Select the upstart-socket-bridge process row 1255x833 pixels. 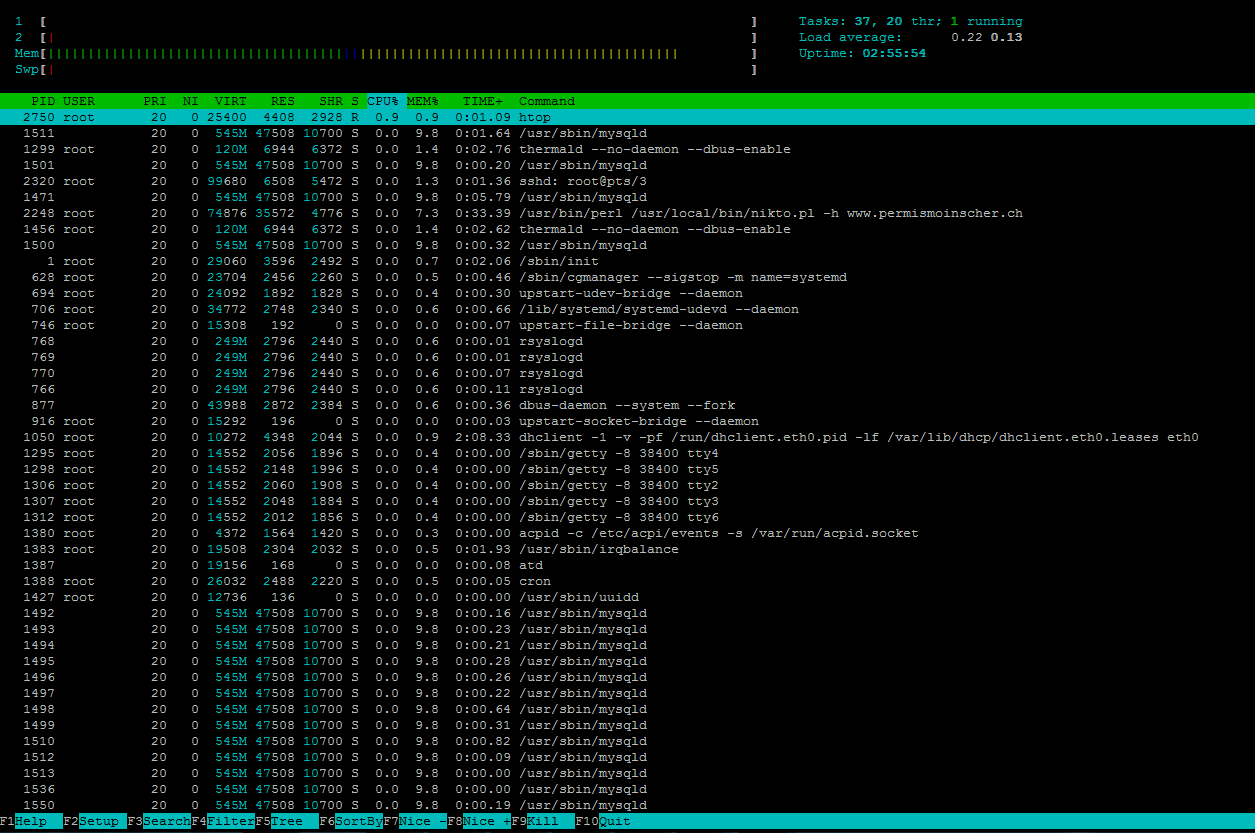tap(627, 421)
